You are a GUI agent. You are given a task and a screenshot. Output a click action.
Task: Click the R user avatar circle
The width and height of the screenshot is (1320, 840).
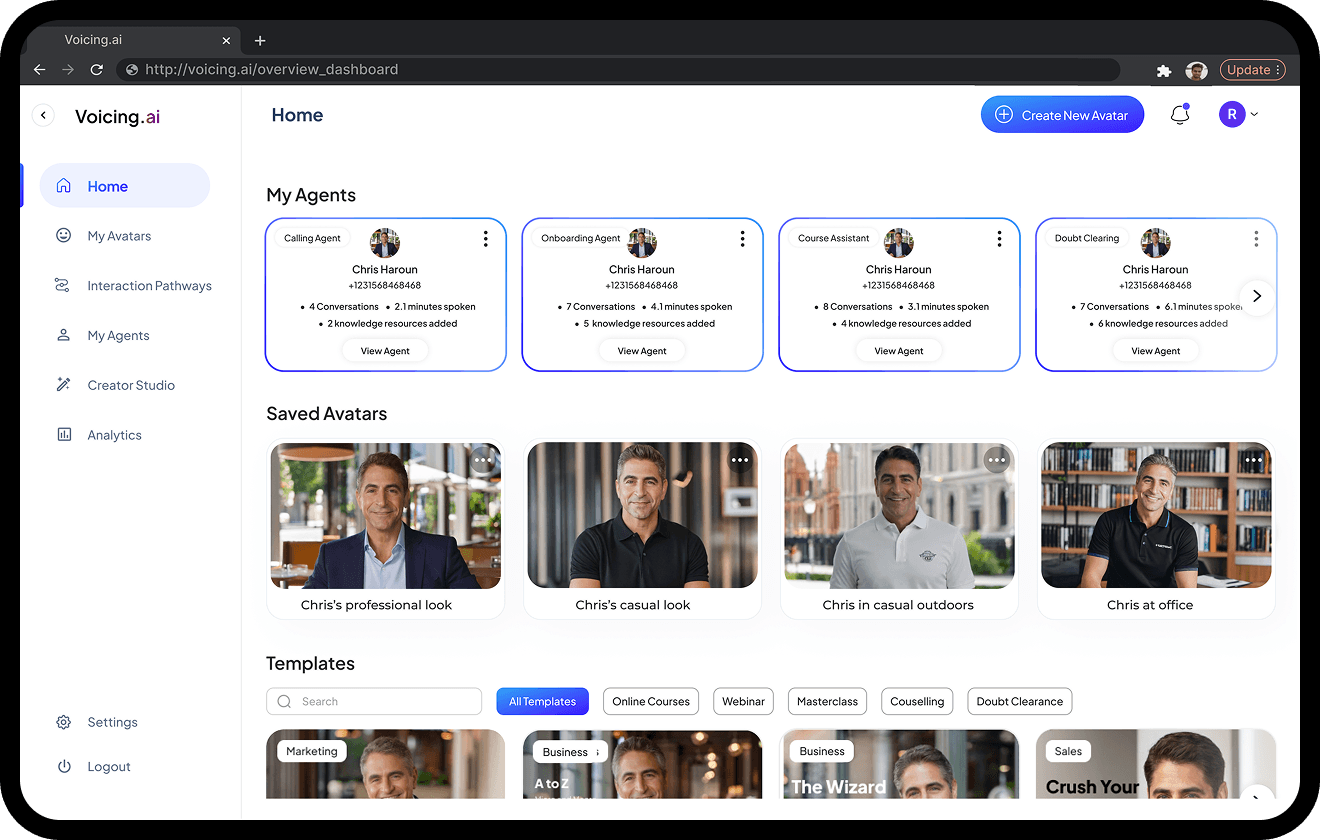[1231, 115]
